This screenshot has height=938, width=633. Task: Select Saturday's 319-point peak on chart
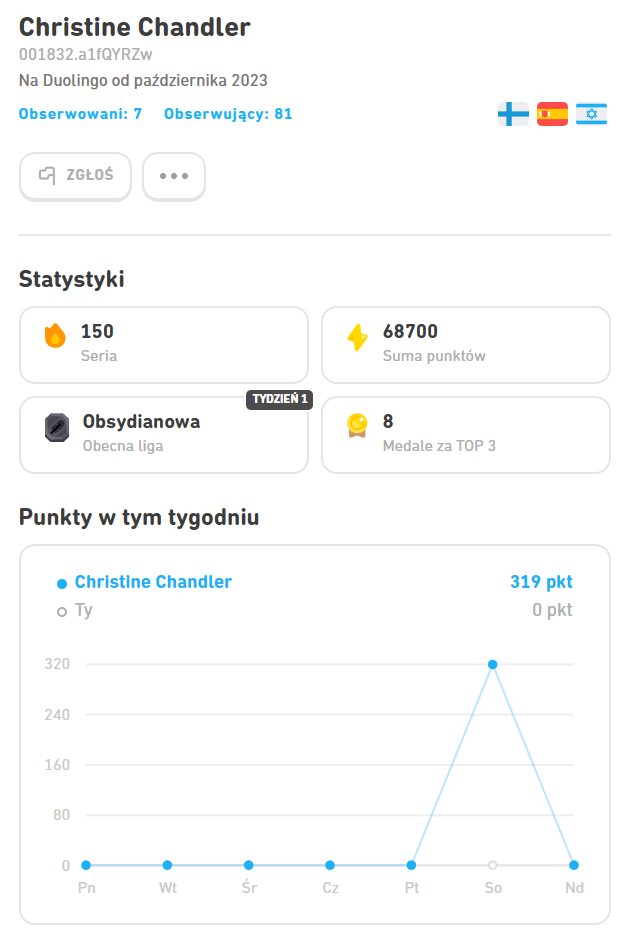(492, 665)
